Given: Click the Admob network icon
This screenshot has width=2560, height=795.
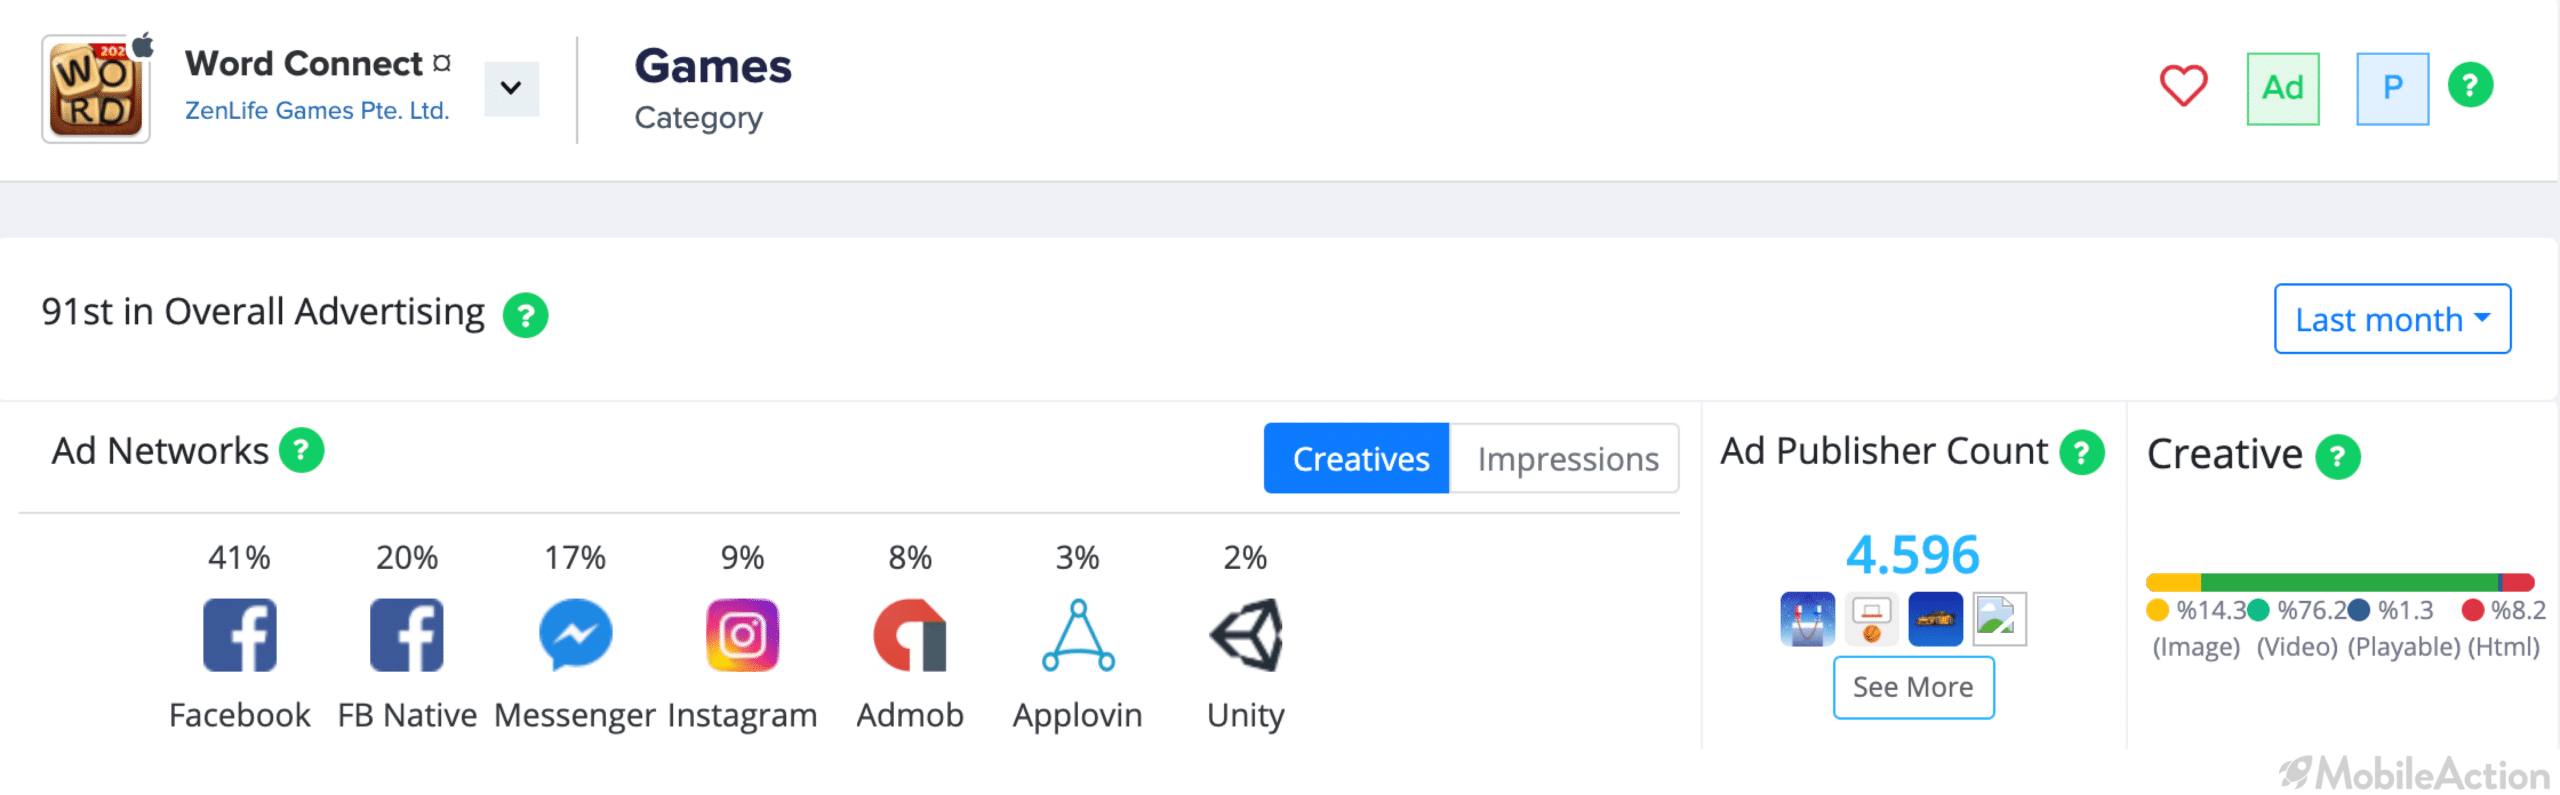Looking at the screenshot, I should (x=909, y=635).
